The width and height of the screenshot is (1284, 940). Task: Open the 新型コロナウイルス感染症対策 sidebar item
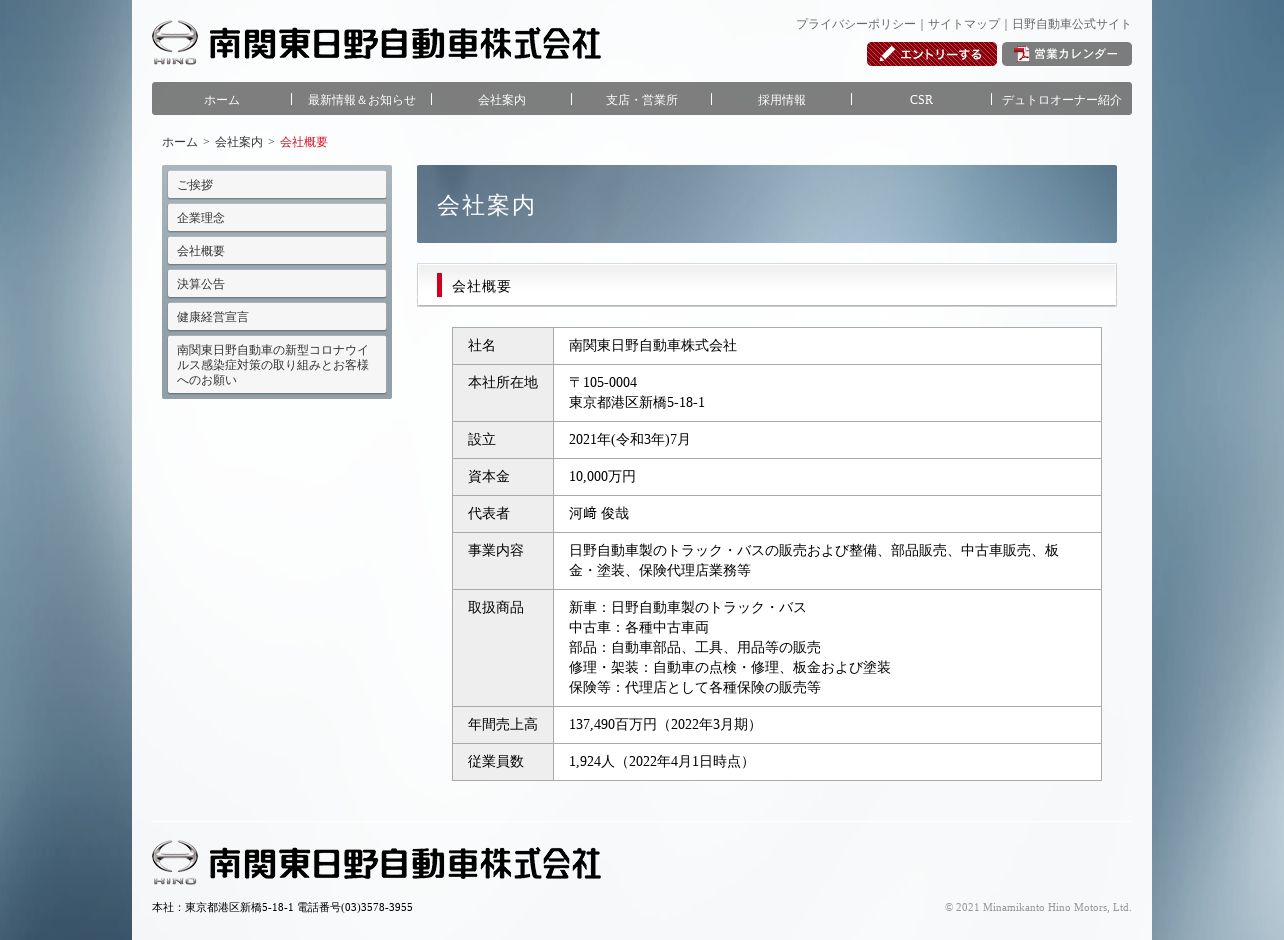coord(277,365)
